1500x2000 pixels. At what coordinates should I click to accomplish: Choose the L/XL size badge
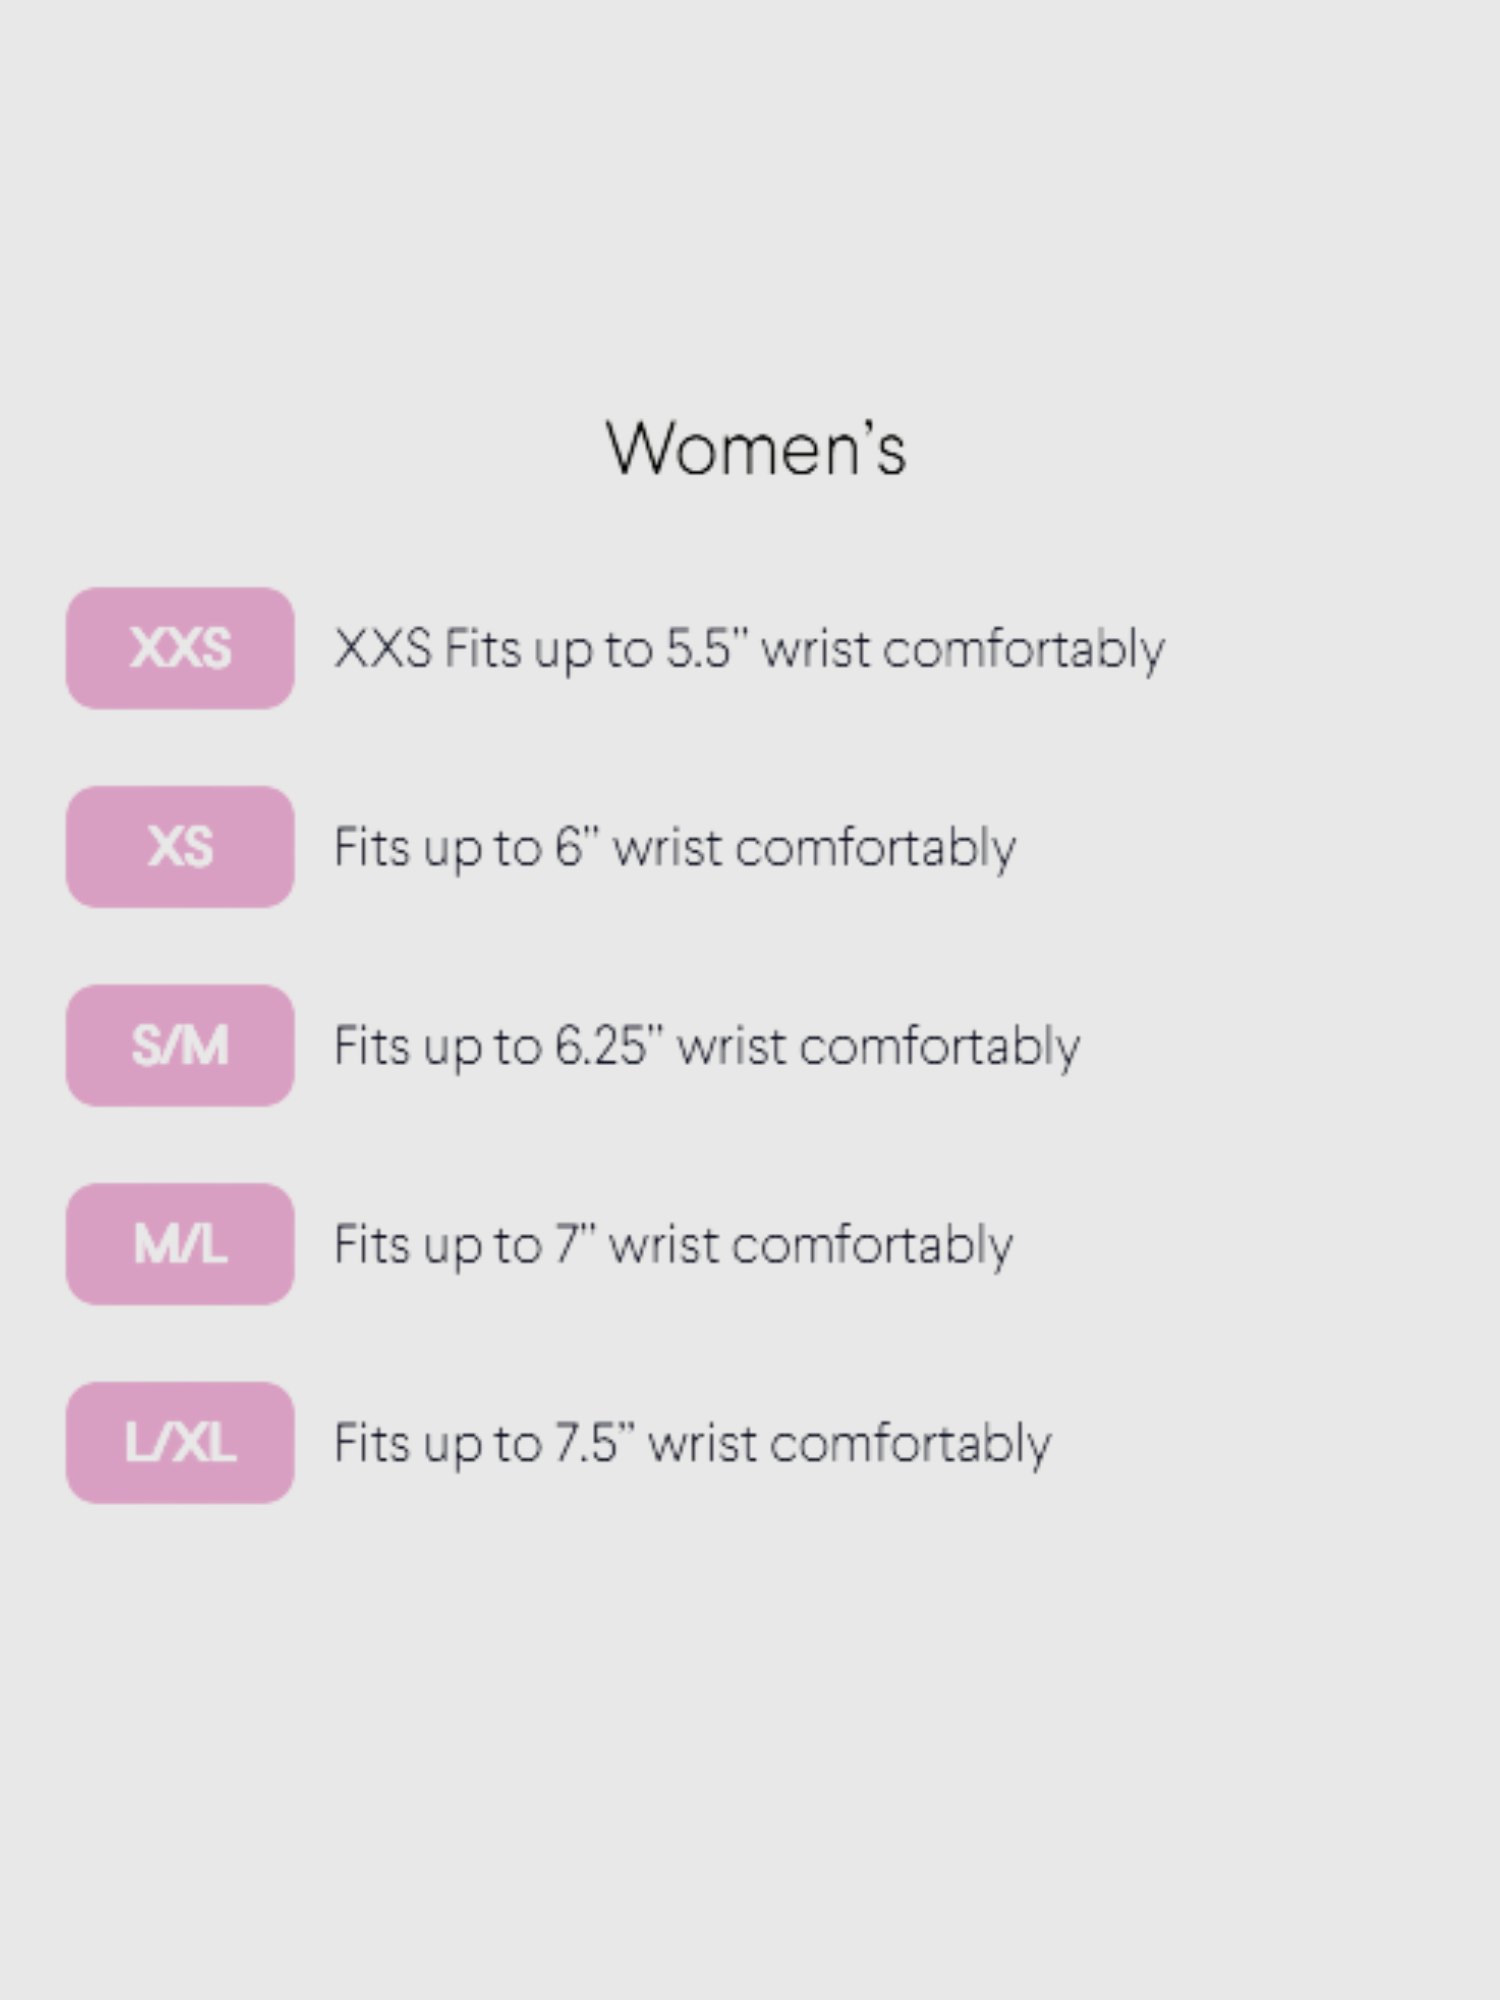tap(180, 1443)
